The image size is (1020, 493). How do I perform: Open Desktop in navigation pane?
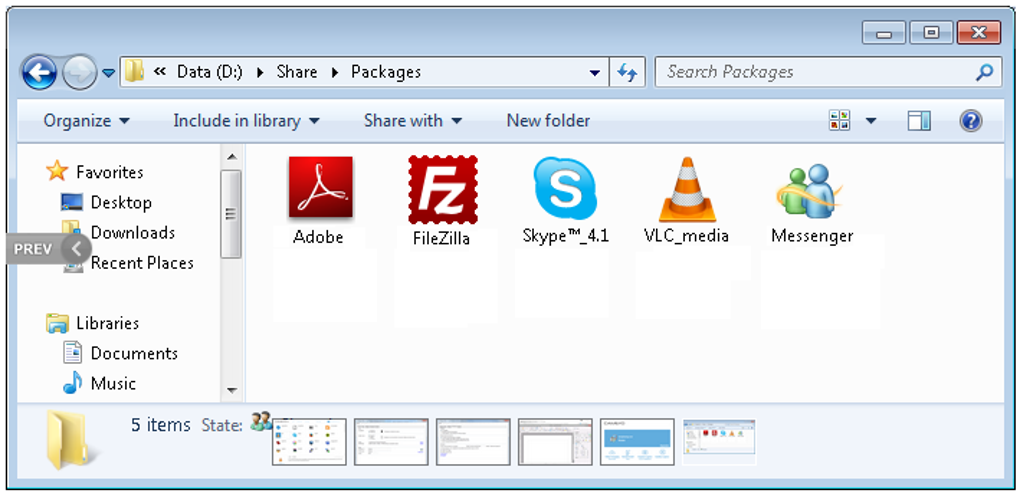(121, 202)
